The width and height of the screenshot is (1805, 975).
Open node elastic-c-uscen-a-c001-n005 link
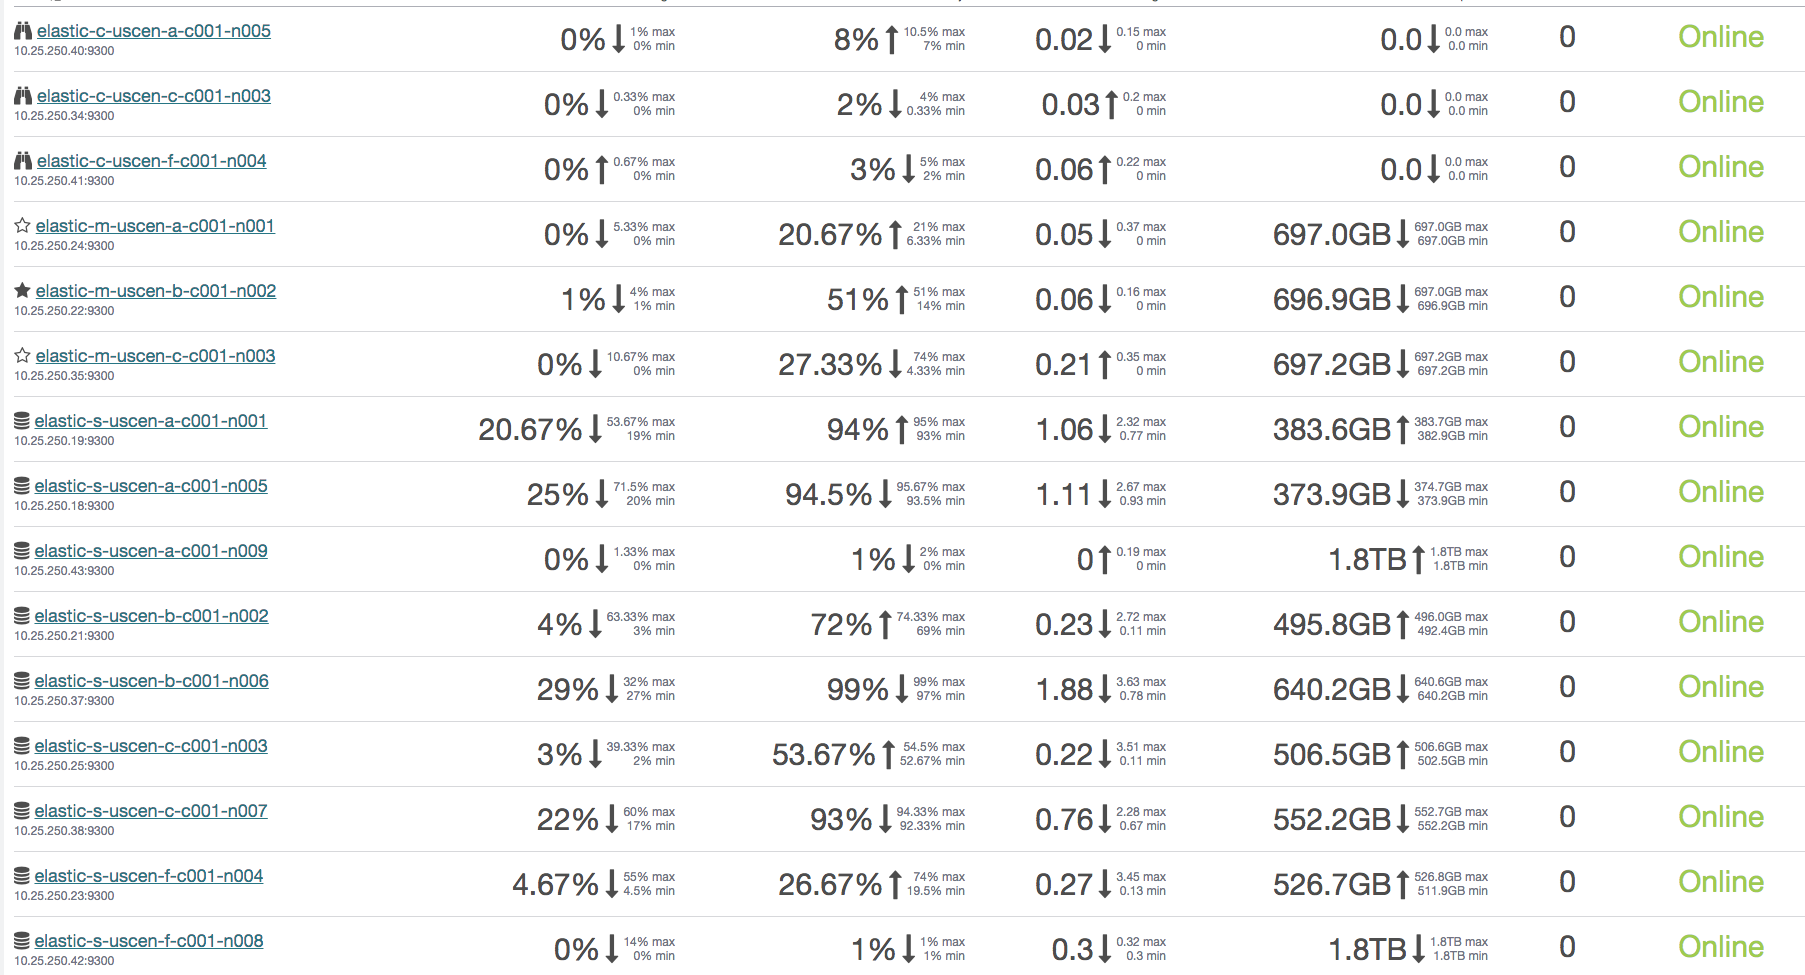tap(154, 31)
